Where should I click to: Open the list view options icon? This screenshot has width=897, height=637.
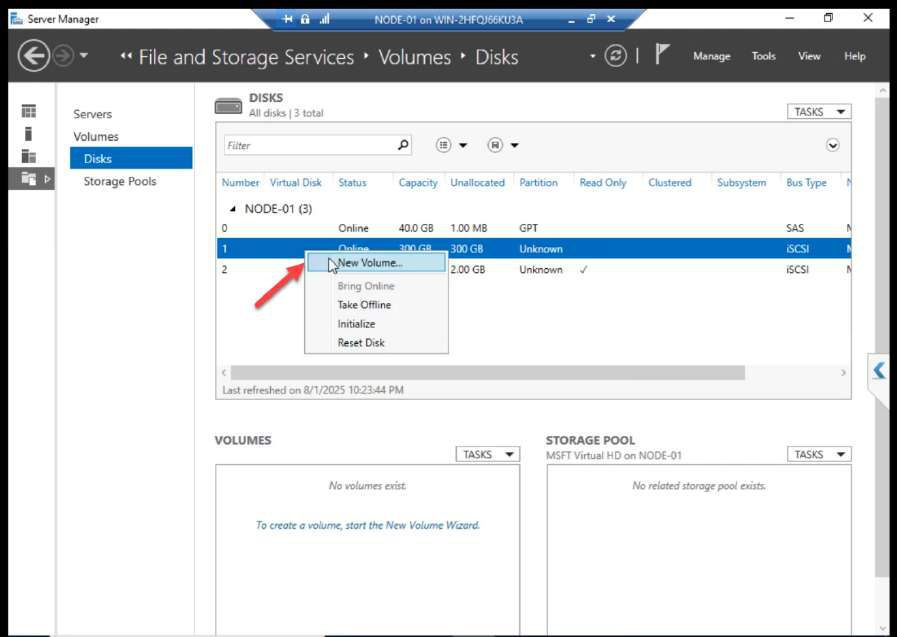(x=443, y=145)
